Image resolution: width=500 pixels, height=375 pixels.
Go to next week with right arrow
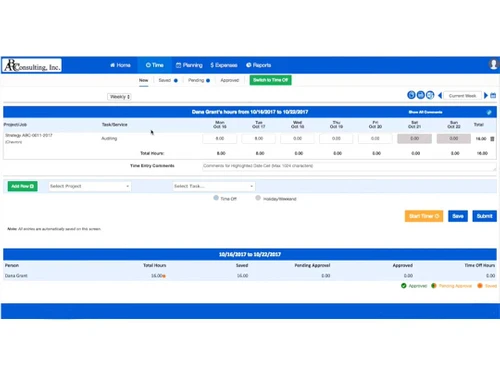486,96
